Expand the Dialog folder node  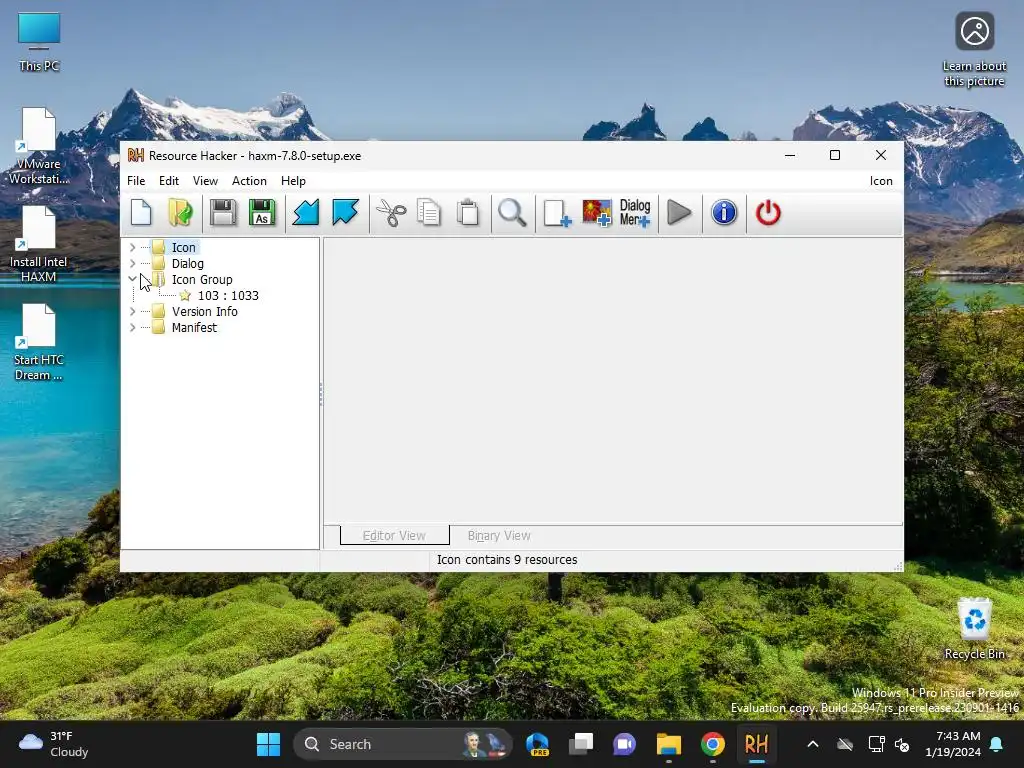tap(133, 263)
